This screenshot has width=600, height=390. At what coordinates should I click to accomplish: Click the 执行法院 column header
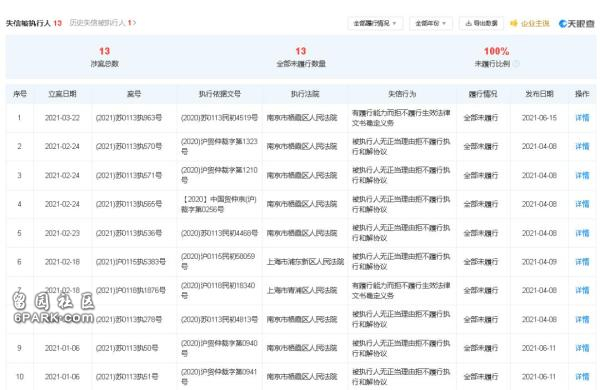(x=305, y=94)
